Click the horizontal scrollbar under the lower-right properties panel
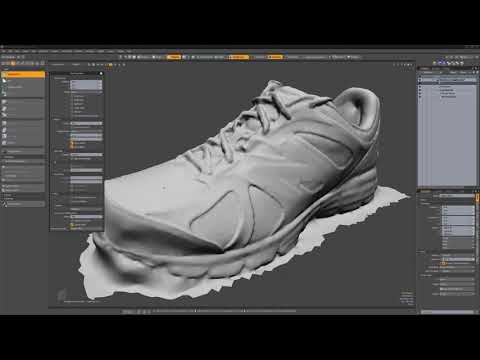The width and height of the screenshot is (480, 360). coord(447,312)
